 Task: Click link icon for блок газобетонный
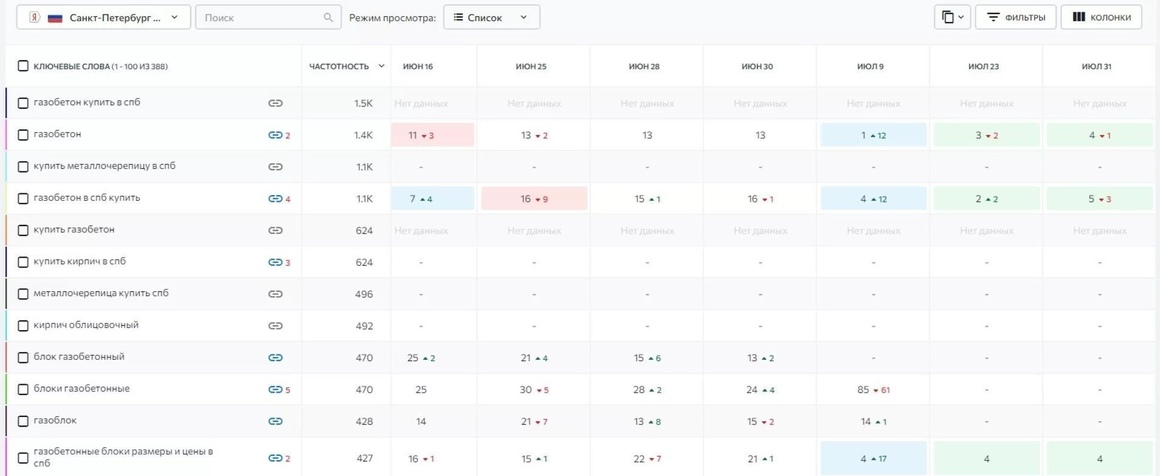275,358
